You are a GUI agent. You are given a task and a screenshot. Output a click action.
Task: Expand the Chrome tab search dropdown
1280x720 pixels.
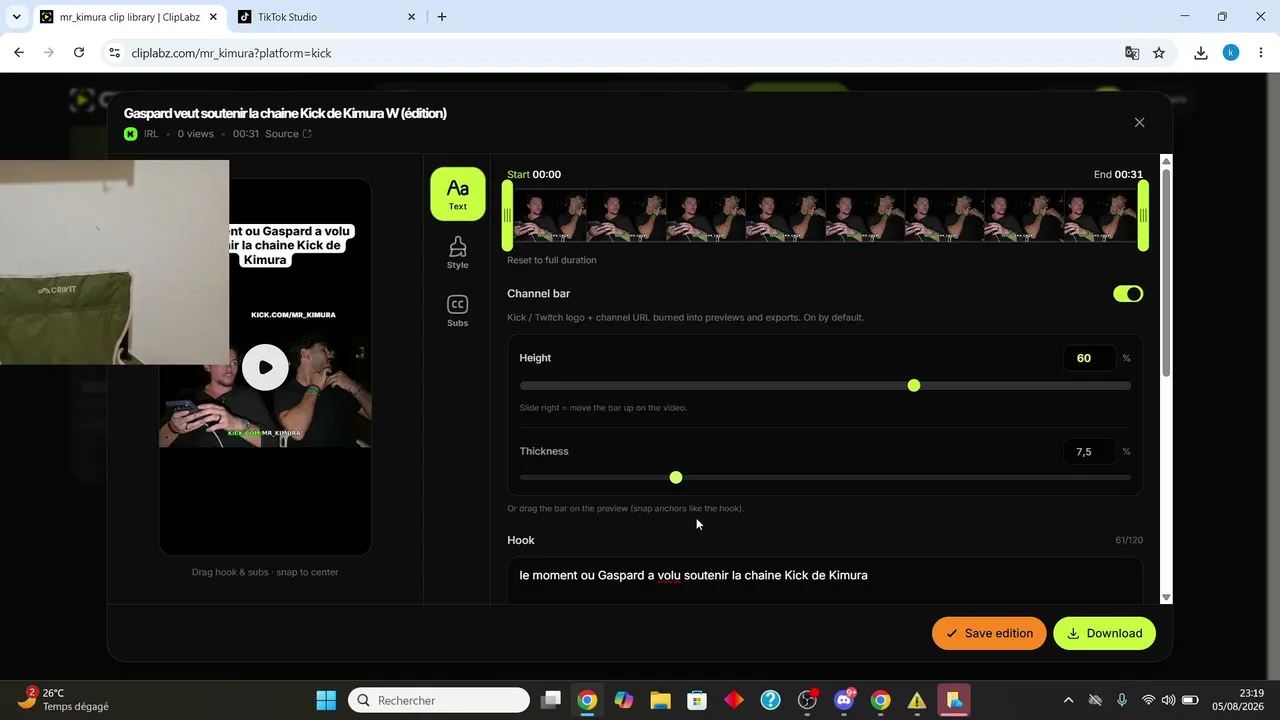pos(16,17)
